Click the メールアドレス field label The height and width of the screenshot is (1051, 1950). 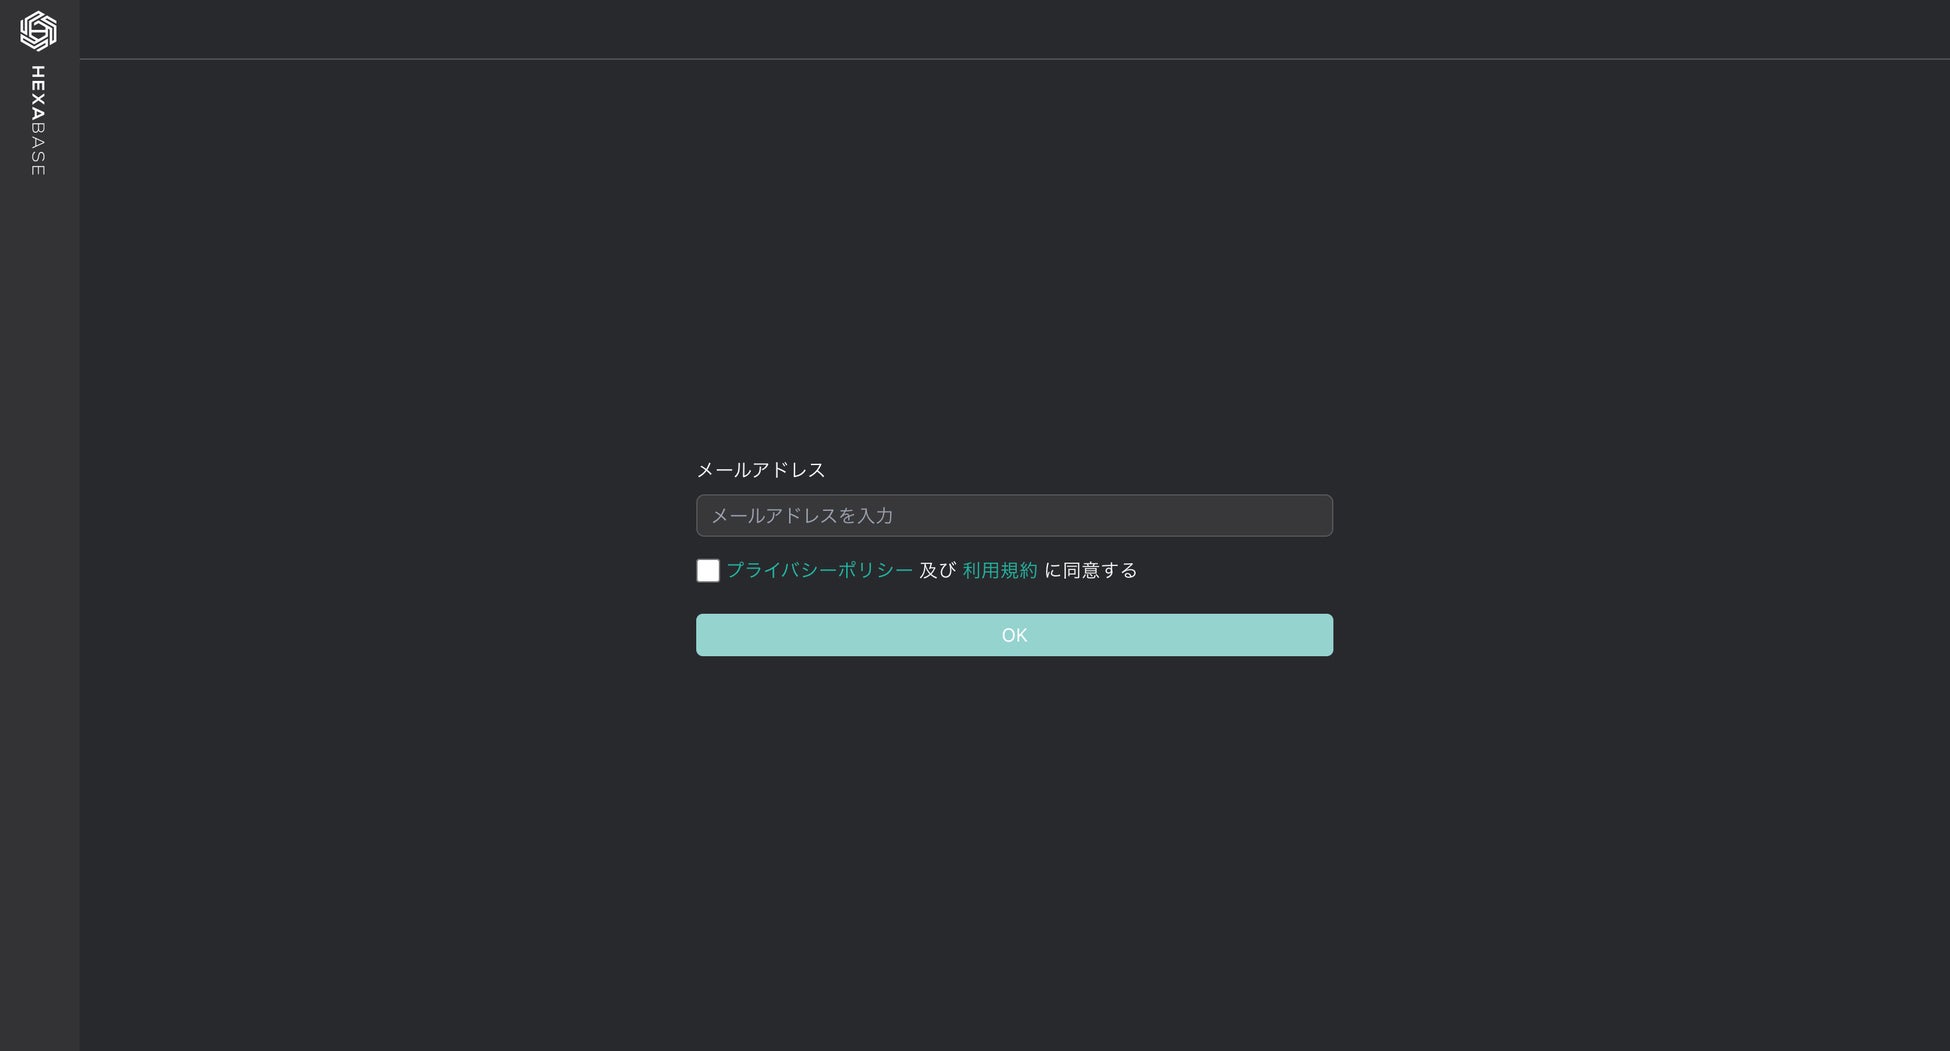(x=761, y=470)
